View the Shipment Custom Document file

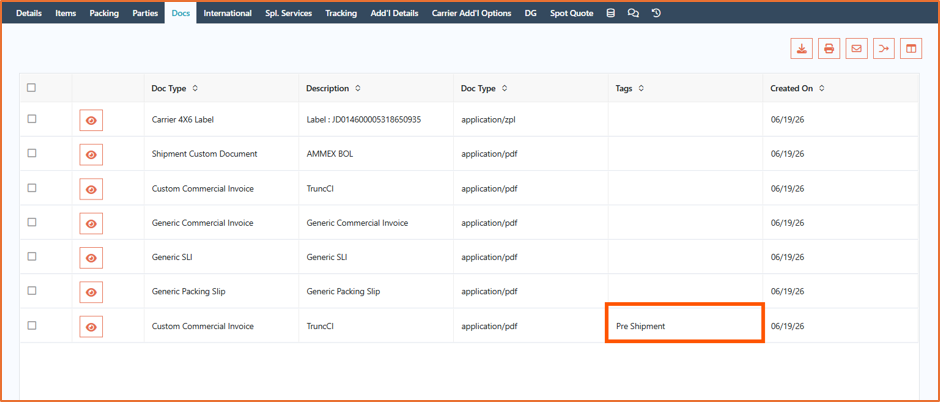point(91,154)
